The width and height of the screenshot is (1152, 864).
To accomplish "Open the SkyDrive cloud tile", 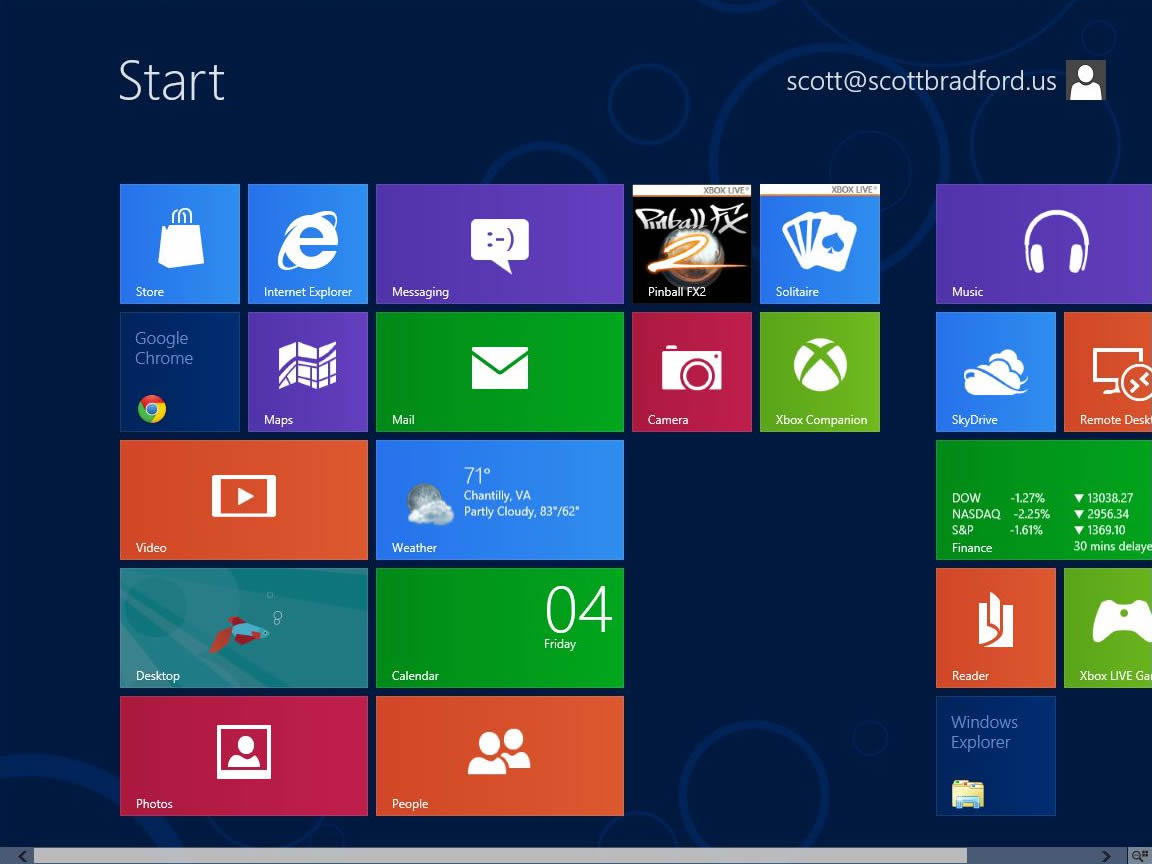I will (x=996, y=372).
